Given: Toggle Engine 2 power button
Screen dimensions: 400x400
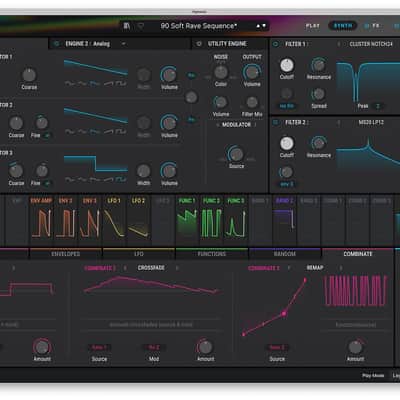Looking at the screenshot, I should pos(56,44).
